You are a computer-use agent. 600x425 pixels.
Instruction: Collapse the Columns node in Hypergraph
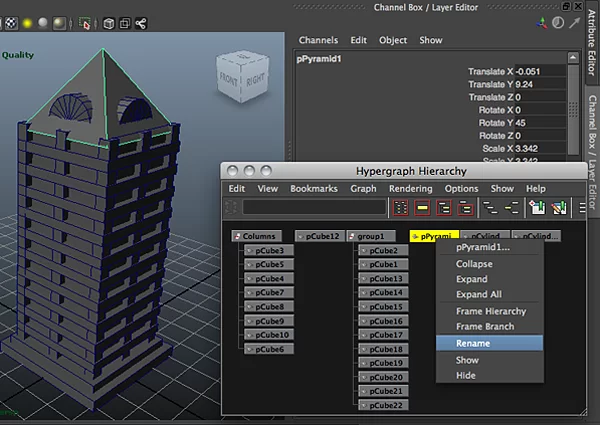click(256, 236)
